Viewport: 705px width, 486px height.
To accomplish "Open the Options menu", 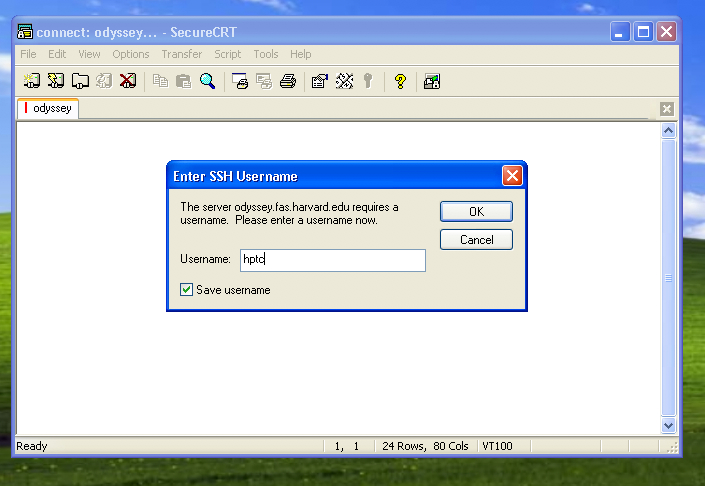I will click(131, 54).
